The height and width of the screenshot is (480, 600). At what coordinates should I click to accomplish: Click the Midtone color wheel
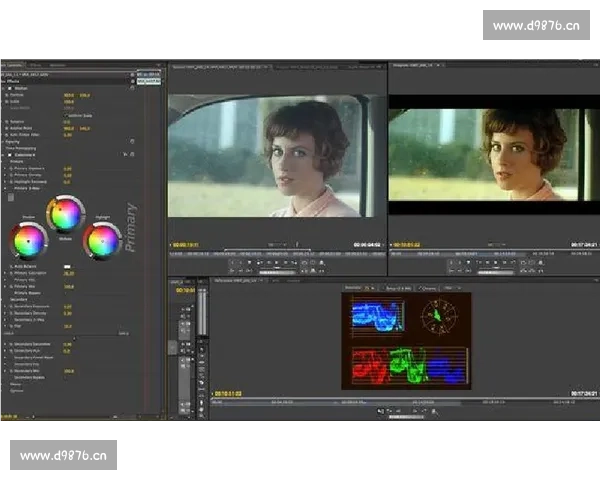pos(66,213)
